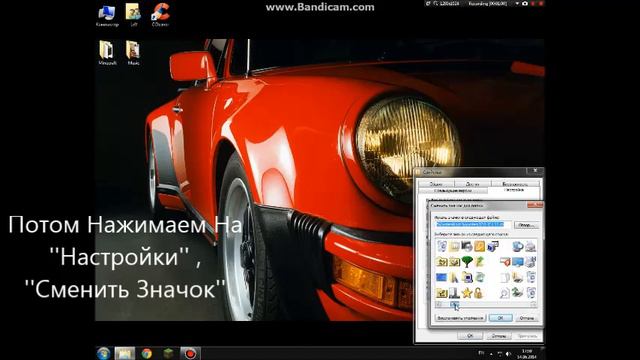Select the globe icon in the top row
Image resolution: width=640 pixels, height=360 pixels.
point(518,247)
